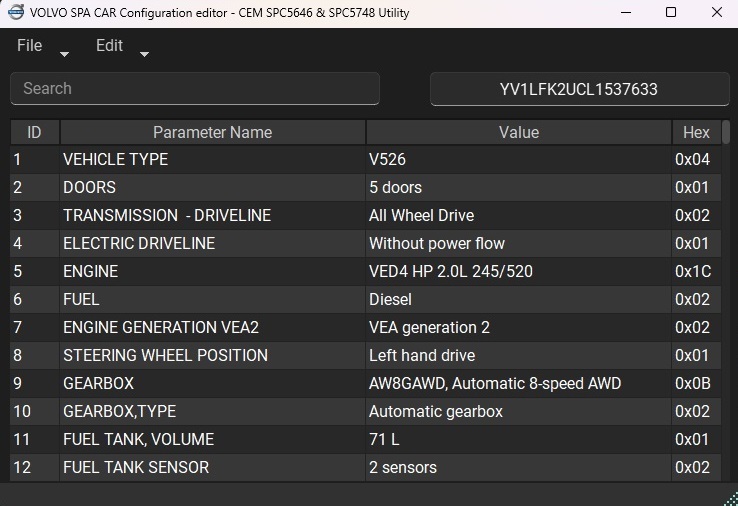Select the GEARBOX,TYPE parameter
The height and width of the screenshot is (506, 738).
120,411
